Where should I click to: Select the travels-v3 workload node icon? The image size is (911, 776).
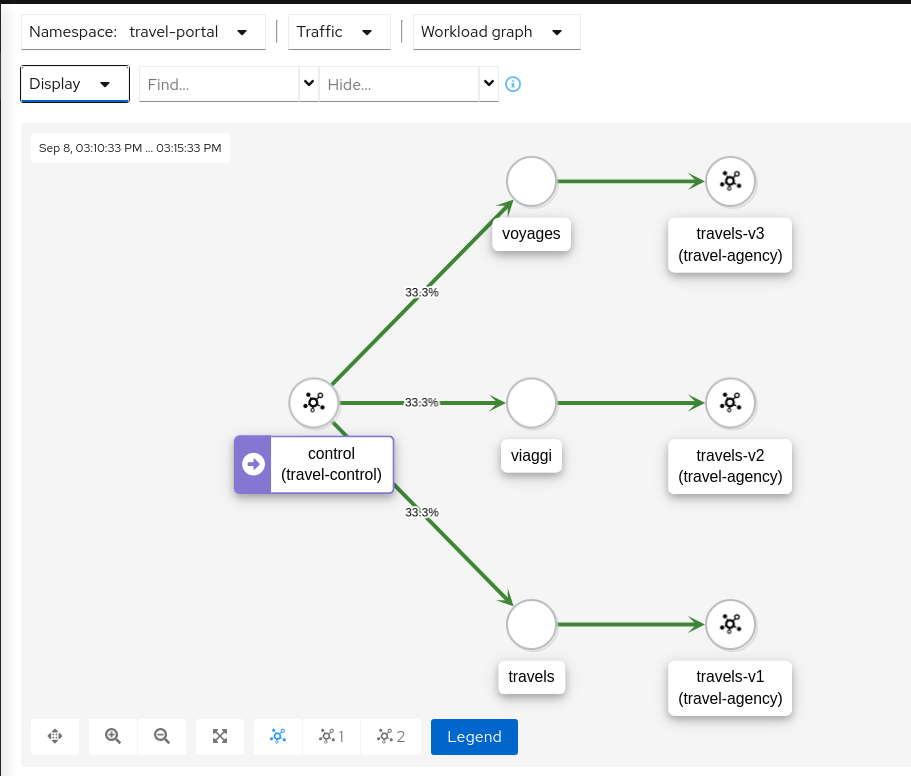pyautogui.click(x=730, y=181)
